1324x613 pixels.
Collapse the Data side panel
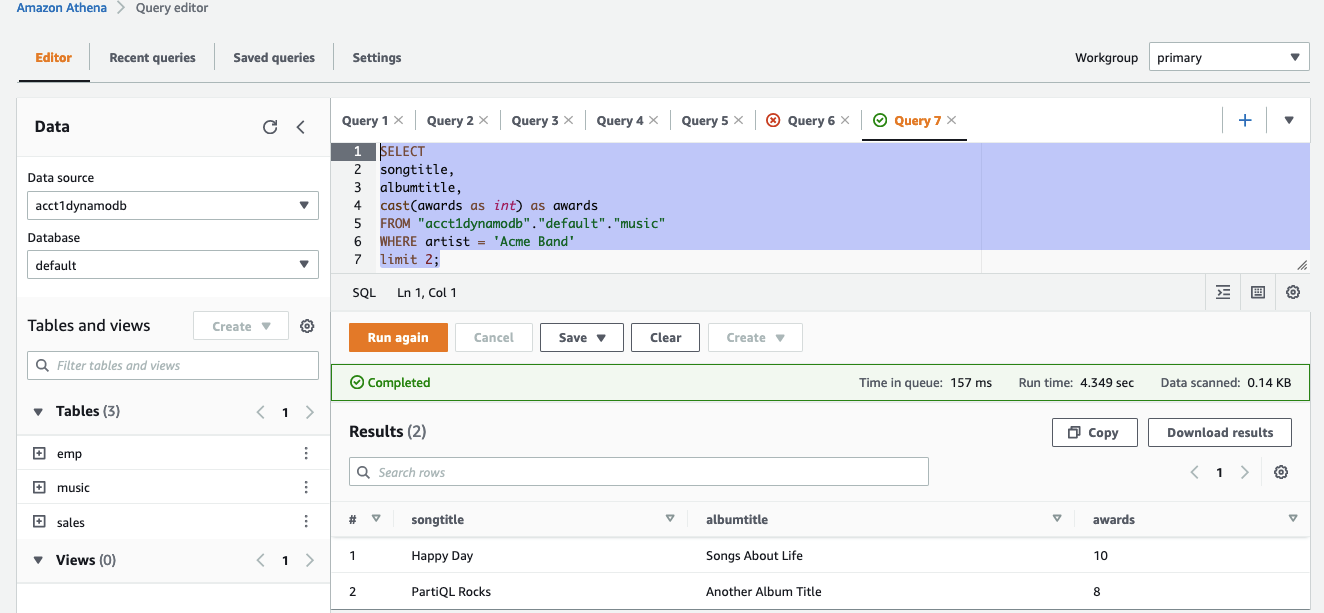[x=301, y=127]
